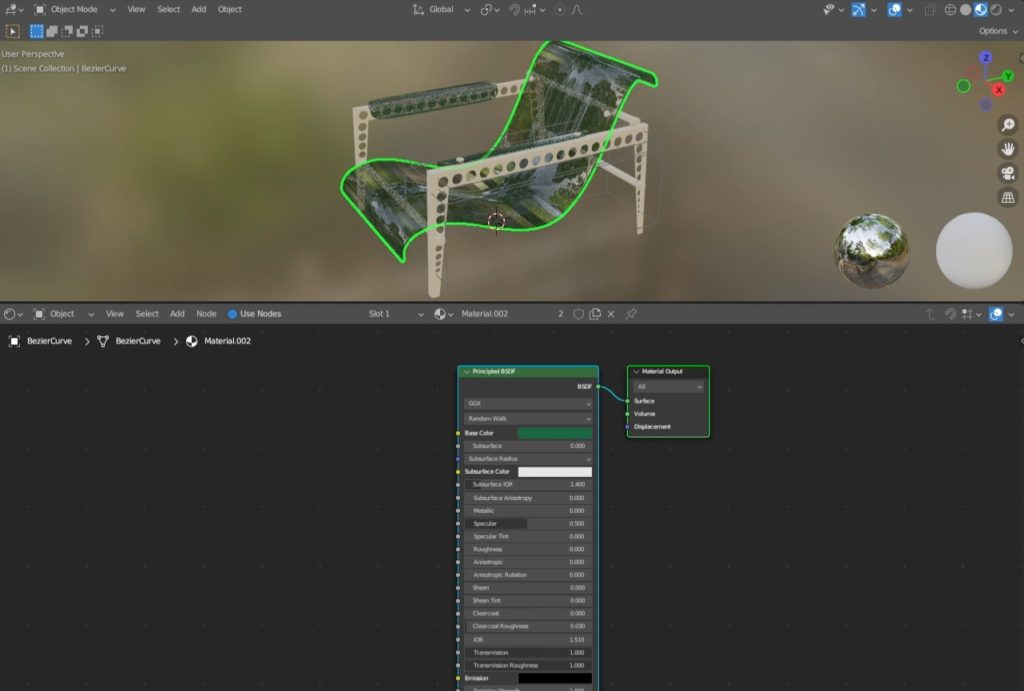The width and height of the screenshot is (1024, 691).
Task: Open the Node menu in node editor
Action: 206,314
